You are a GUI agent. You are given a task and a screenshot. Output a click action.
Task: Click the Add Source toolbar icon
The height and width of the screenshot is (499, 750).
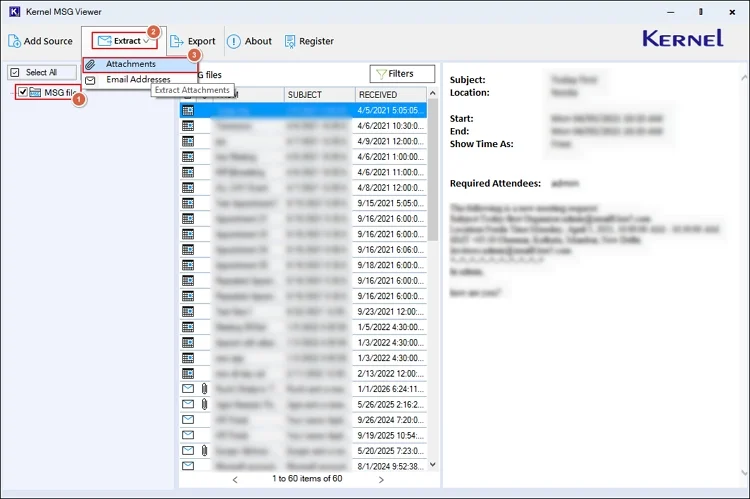(x=15, y=41)
